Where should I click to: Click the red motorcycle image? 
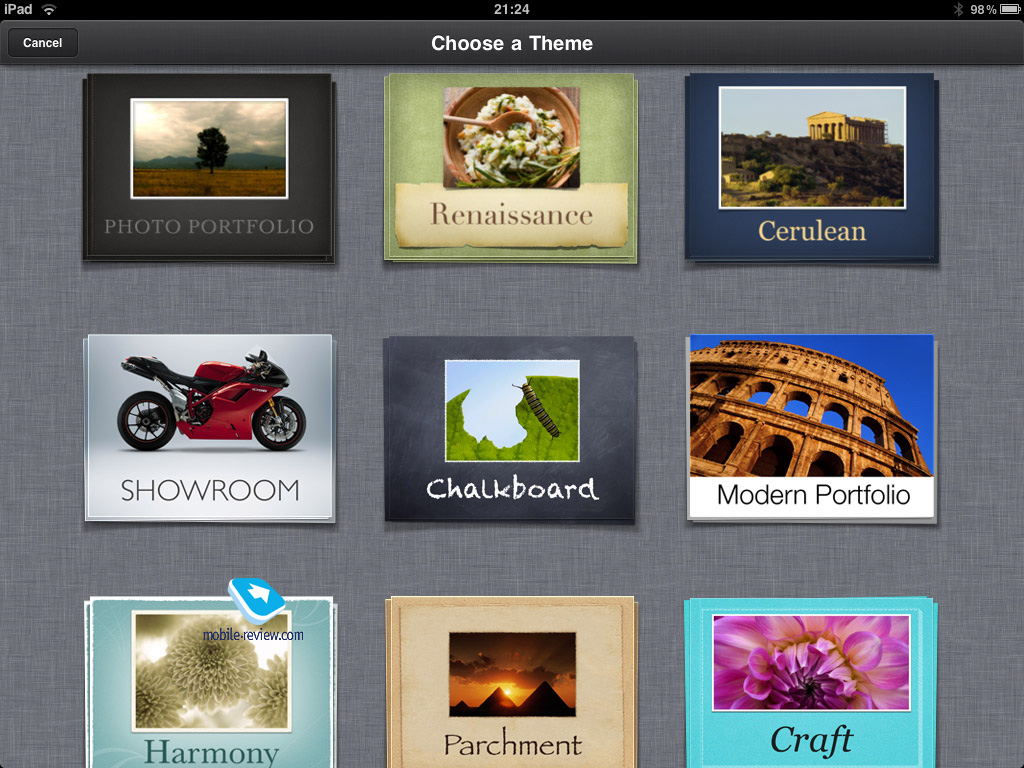coord(211,400)
